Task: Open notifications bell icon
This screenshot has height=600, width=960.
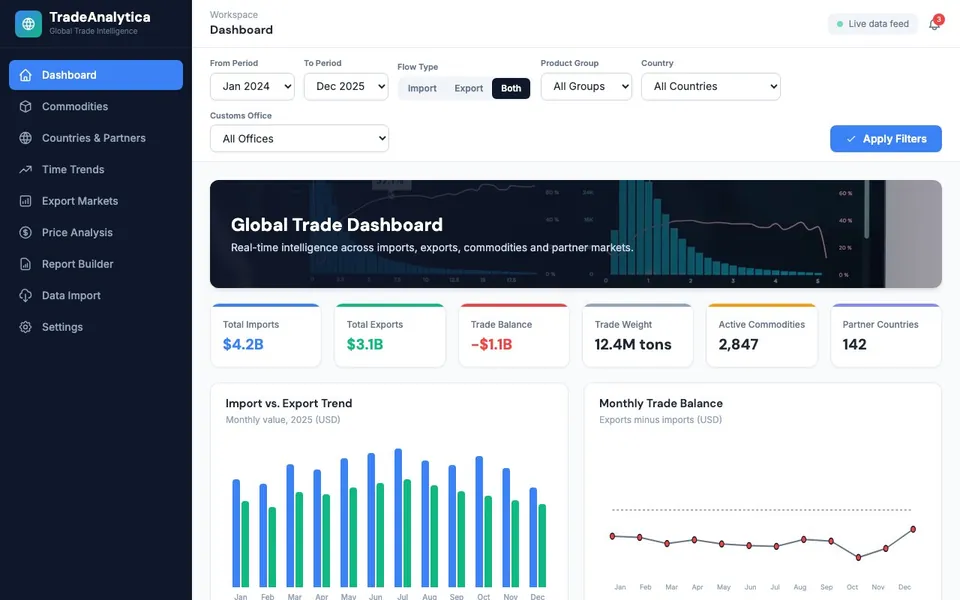Action: point(934,25)
